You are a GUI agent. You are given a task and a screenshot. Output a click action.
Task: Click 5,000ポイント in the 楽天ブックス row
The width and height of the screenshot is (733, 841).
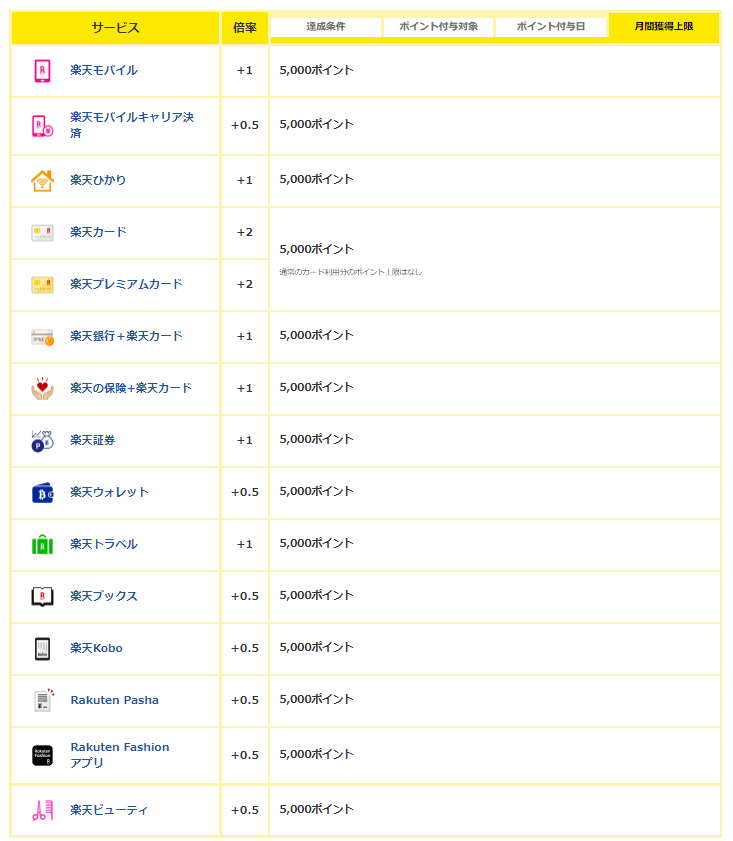coord(316,595)
